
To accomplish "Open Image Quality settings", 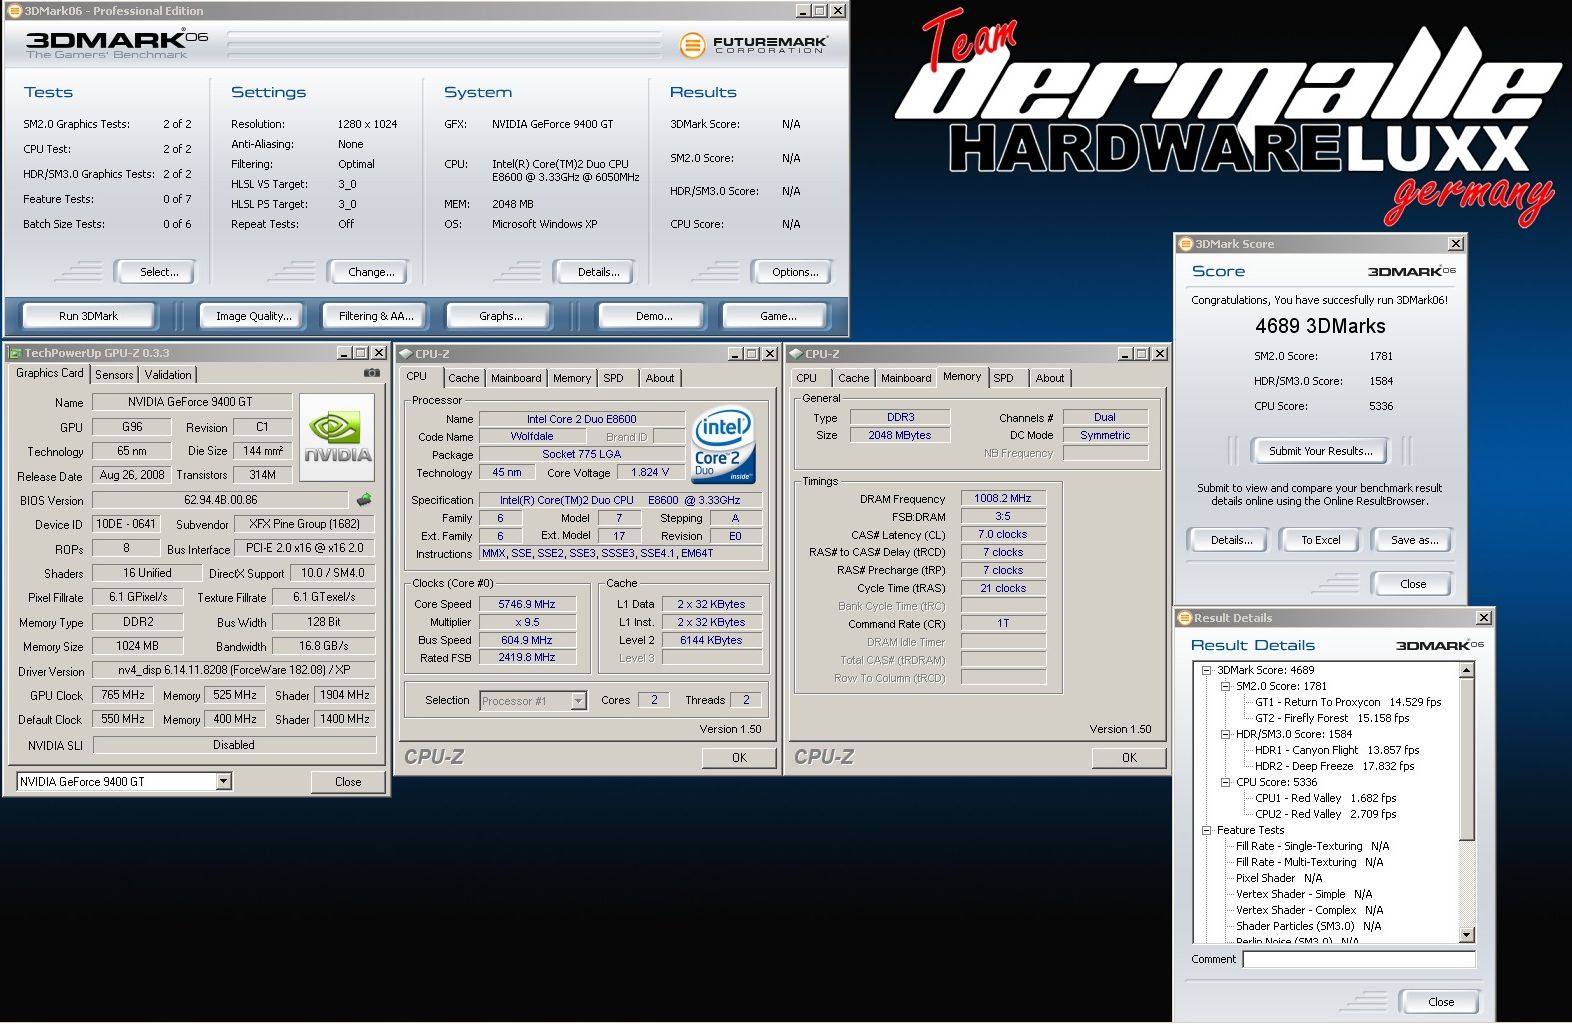I will pyautogui.click(x=254, y=316).
